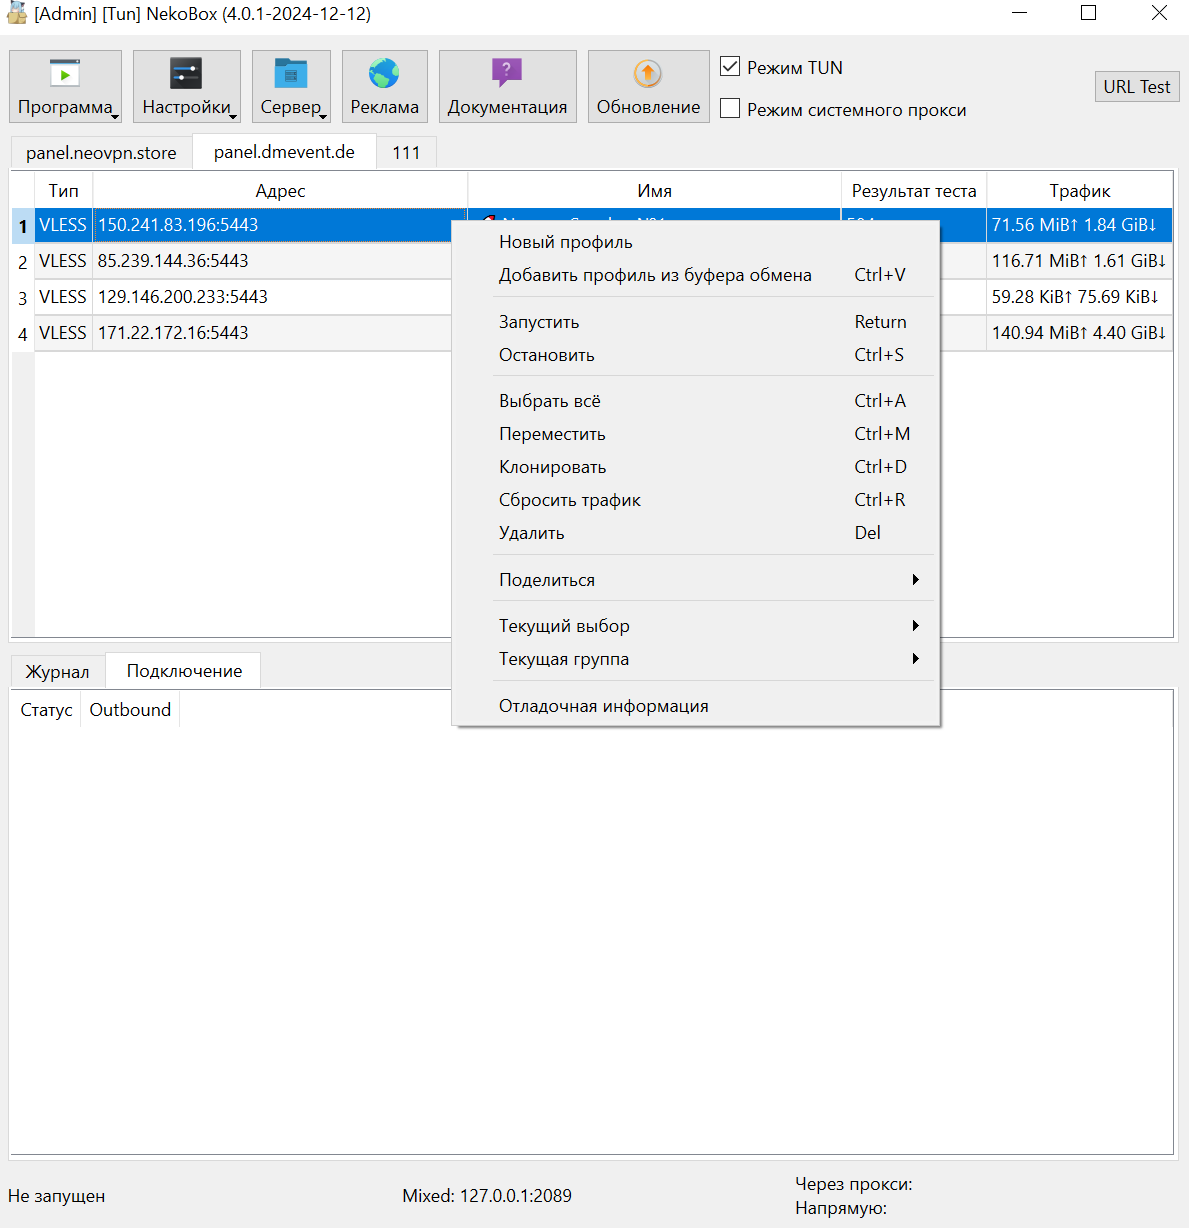
Task: Click traffic cell 116.71 MiB↑ 1.61 GiB↓
Action: 1079,261
